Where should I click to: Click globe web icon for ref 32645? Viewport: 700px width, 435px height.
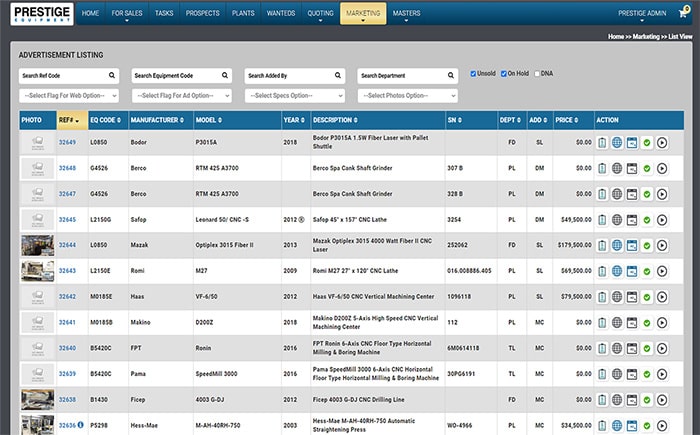pos(617,220)
